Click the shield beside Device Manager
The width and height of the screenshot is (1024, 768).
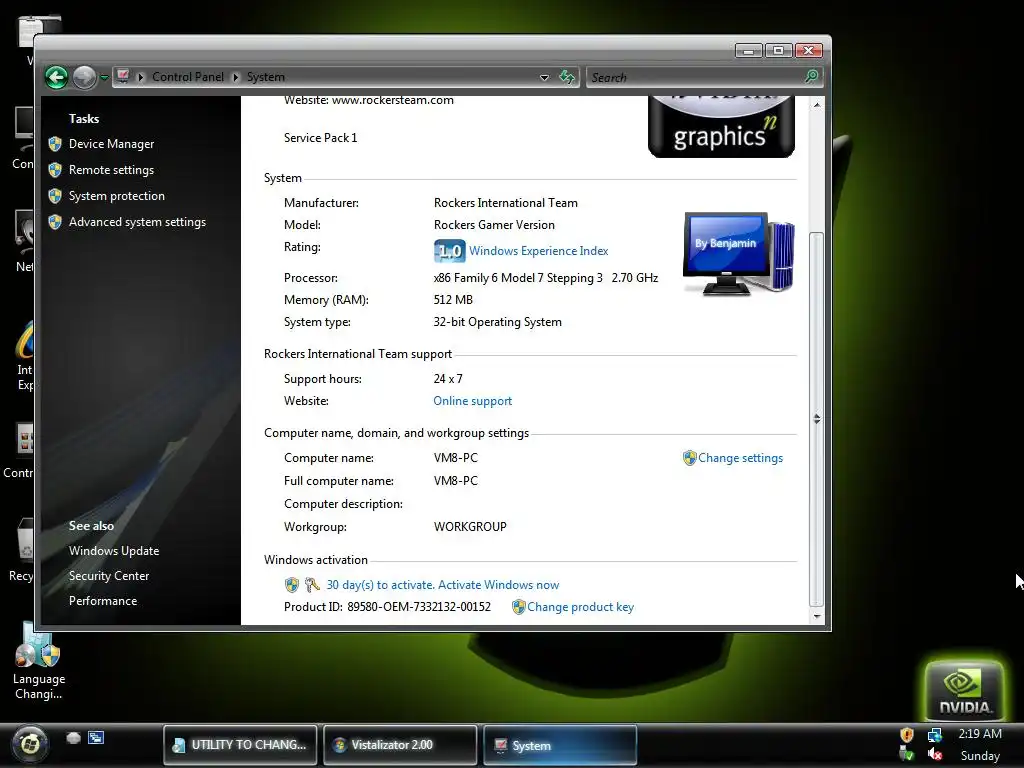55,144
